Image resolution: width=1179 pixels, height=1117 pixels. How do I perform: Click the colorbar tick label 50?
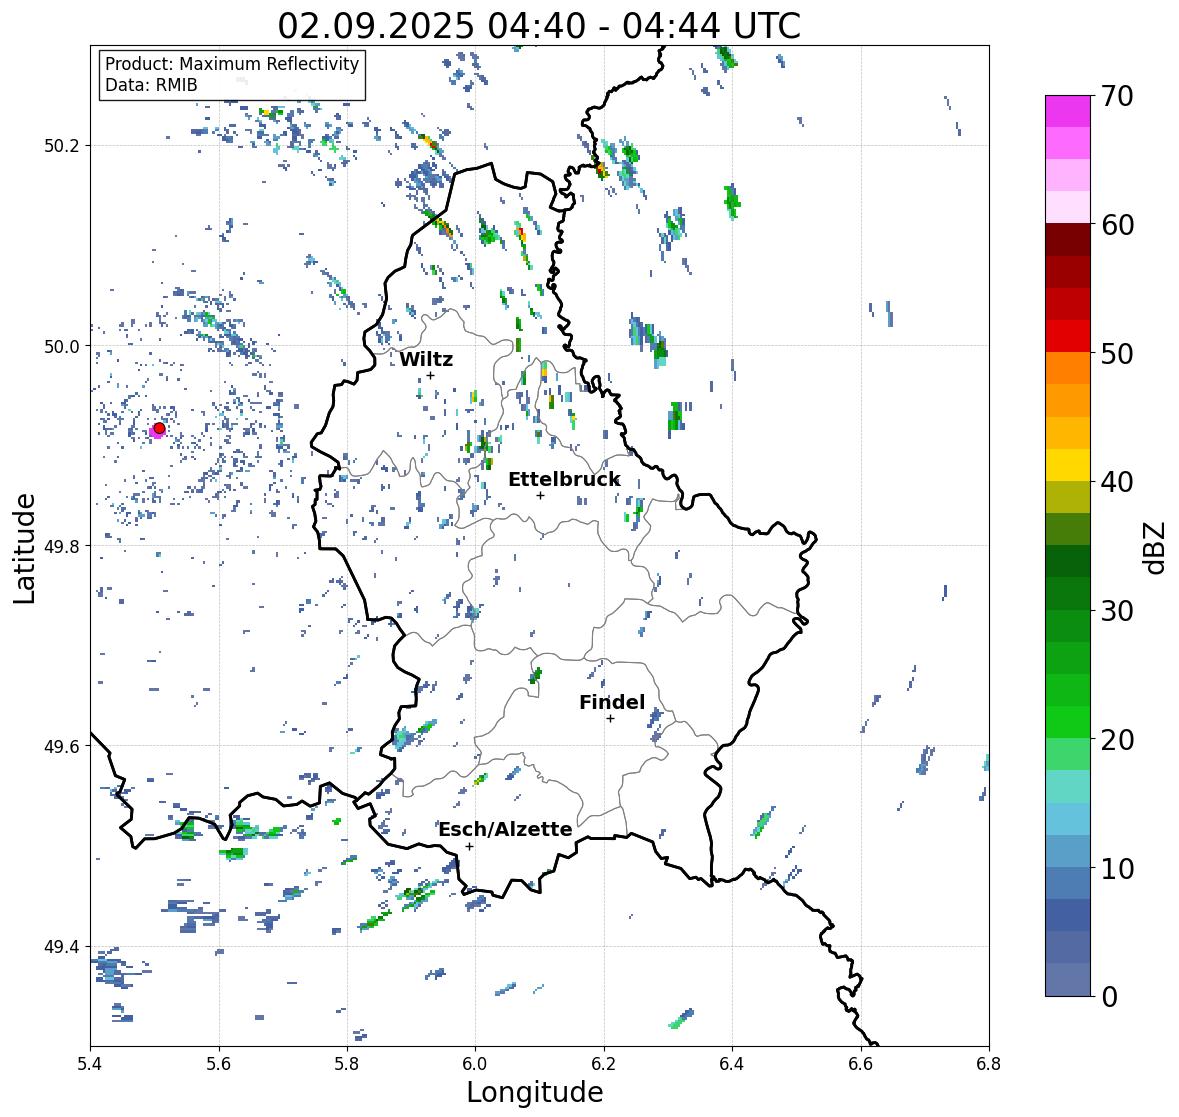[1117, 353]
